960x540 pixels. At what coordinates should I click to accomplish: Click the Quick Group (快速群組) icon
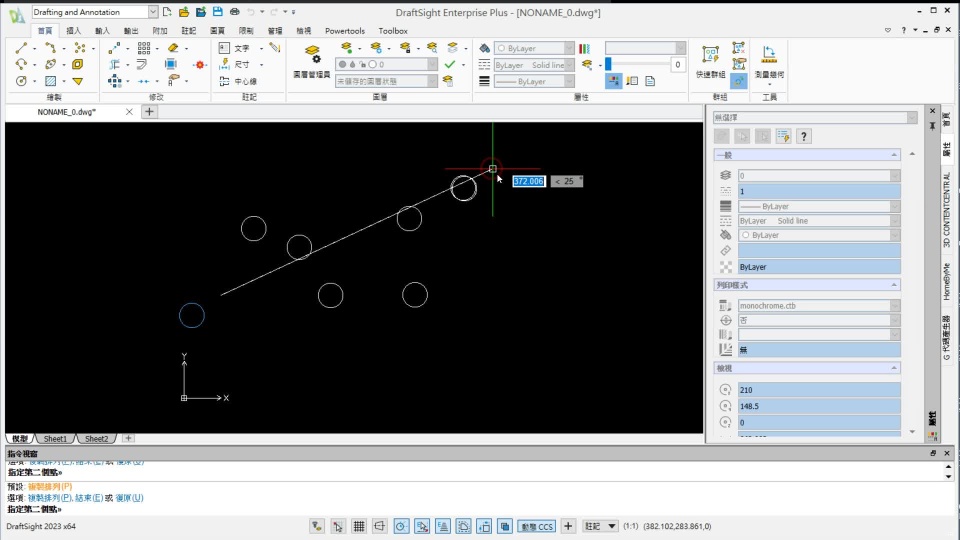tap(710, 61)
